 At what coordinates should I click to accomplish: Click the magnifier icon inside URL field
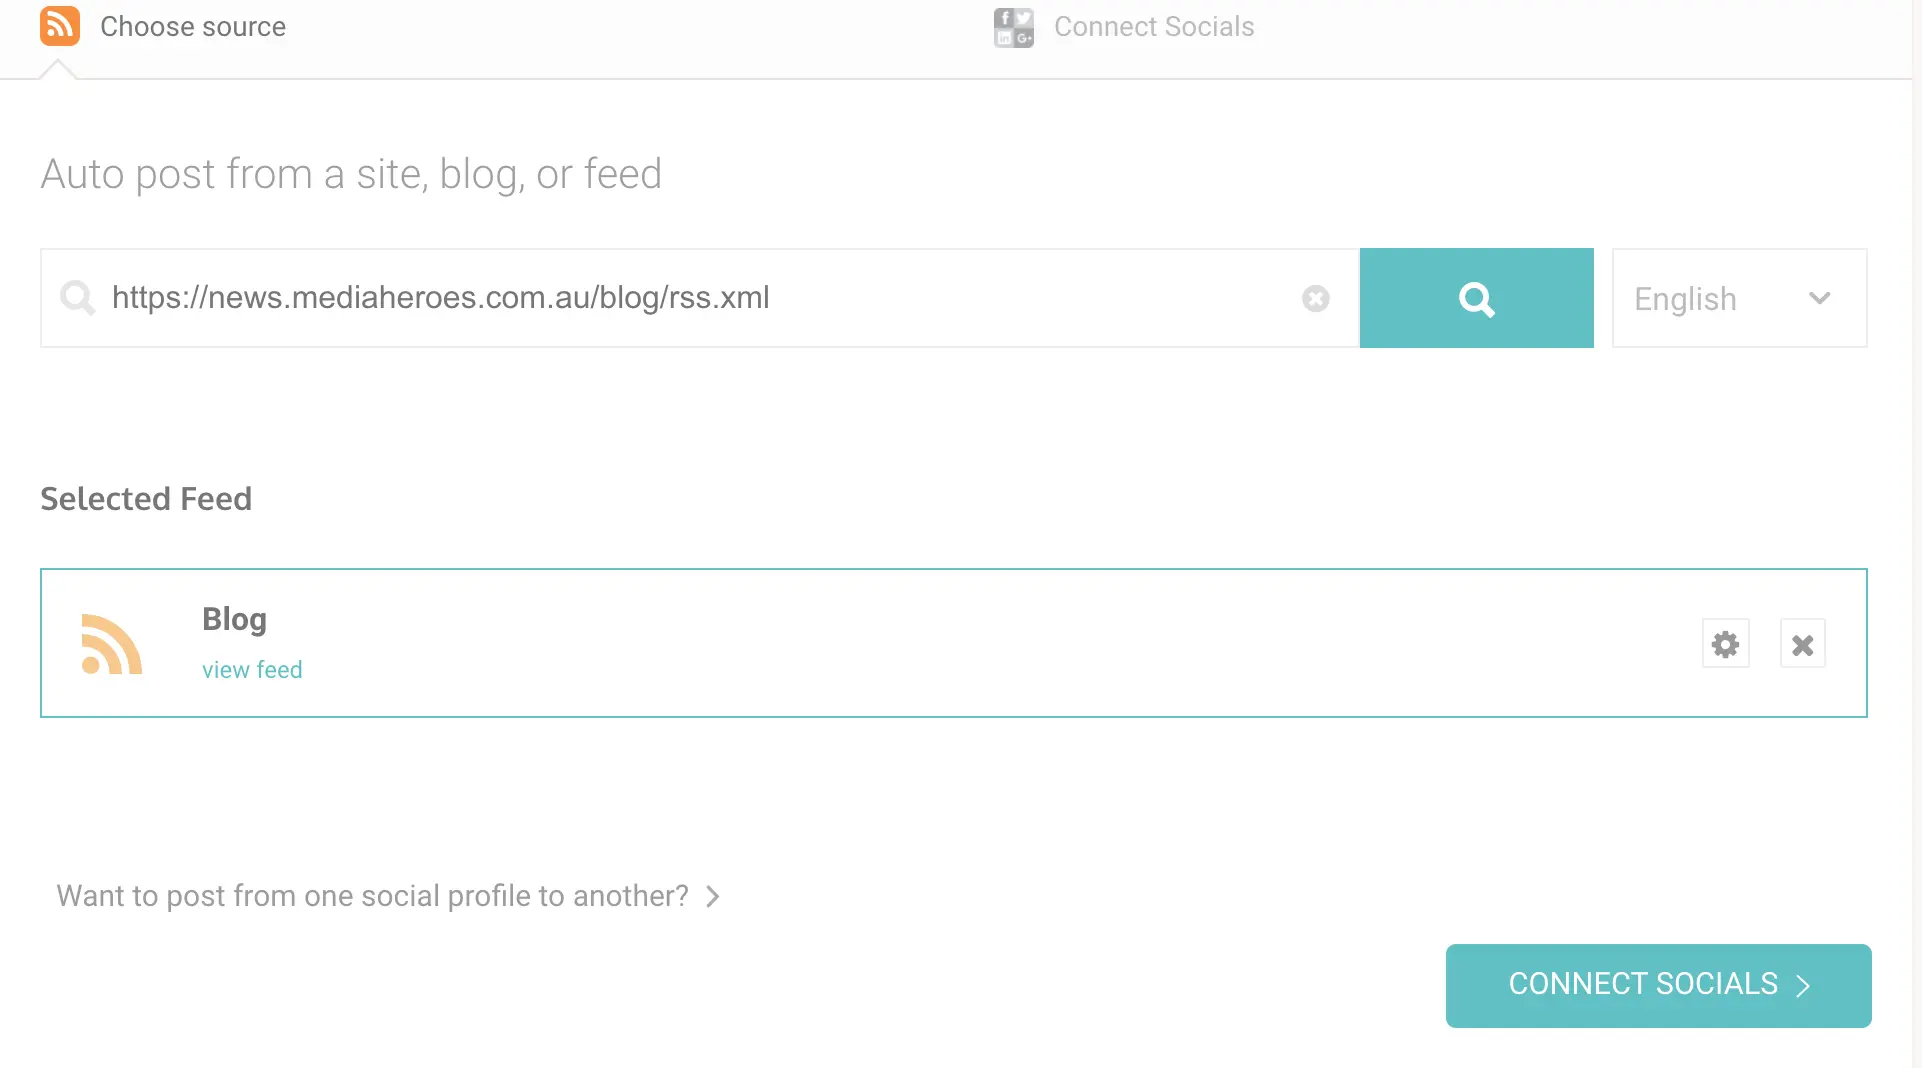pyautogui.click(x=77, y=298)
